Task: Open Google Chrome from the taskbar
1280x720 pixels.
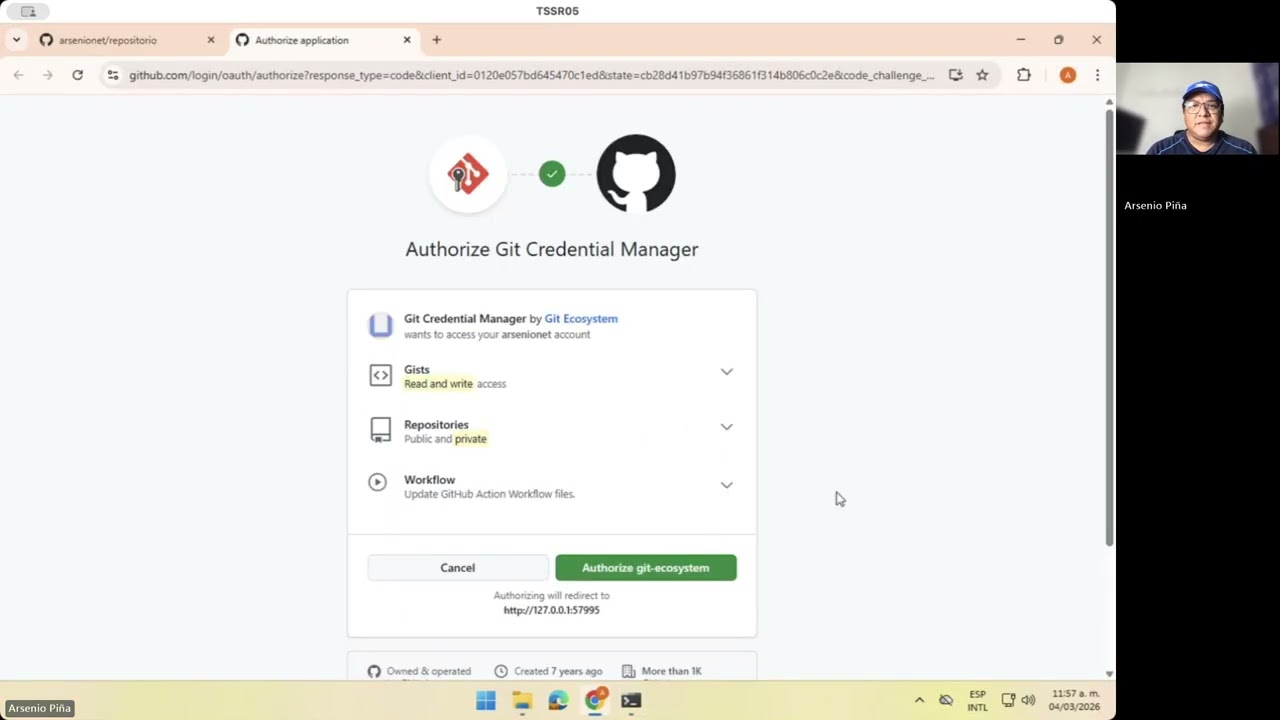Action: click(595, 701)
